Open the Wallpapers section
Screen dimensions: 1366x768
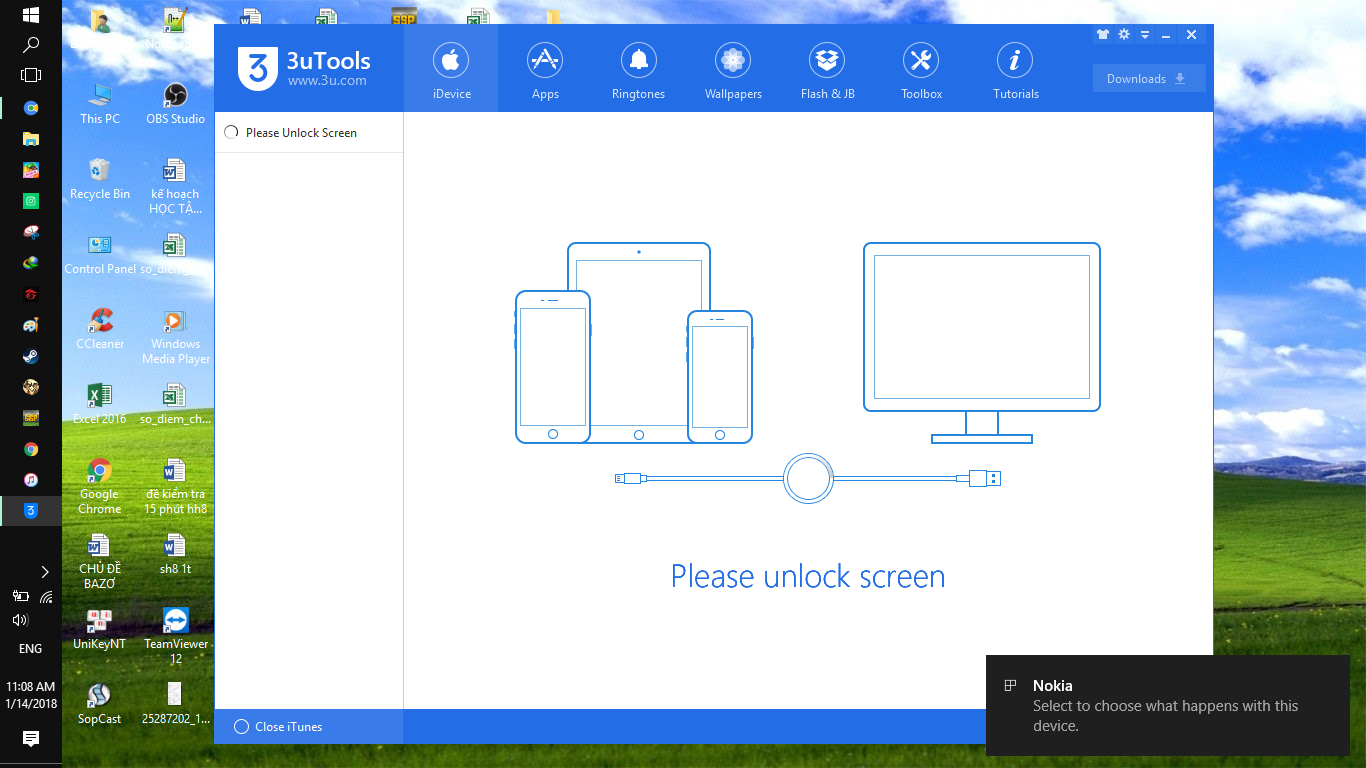point(733,70)
